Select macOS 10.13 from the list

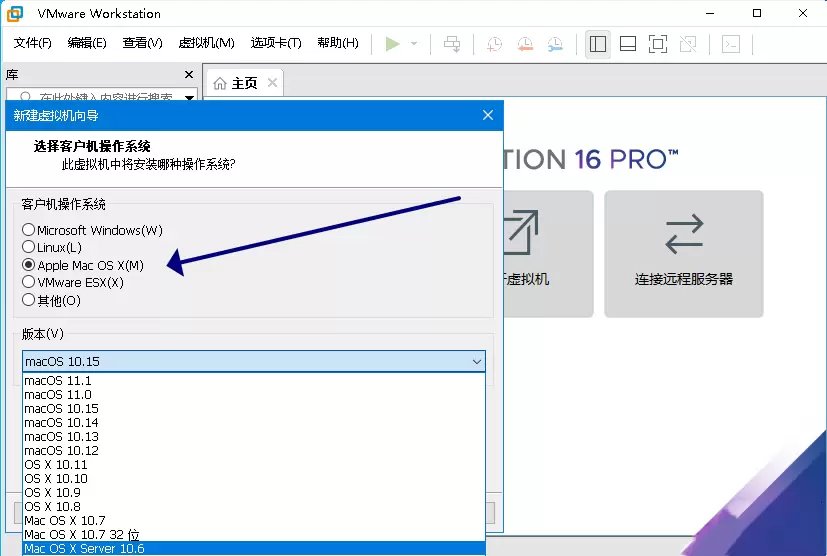click(x=254, y=436)
